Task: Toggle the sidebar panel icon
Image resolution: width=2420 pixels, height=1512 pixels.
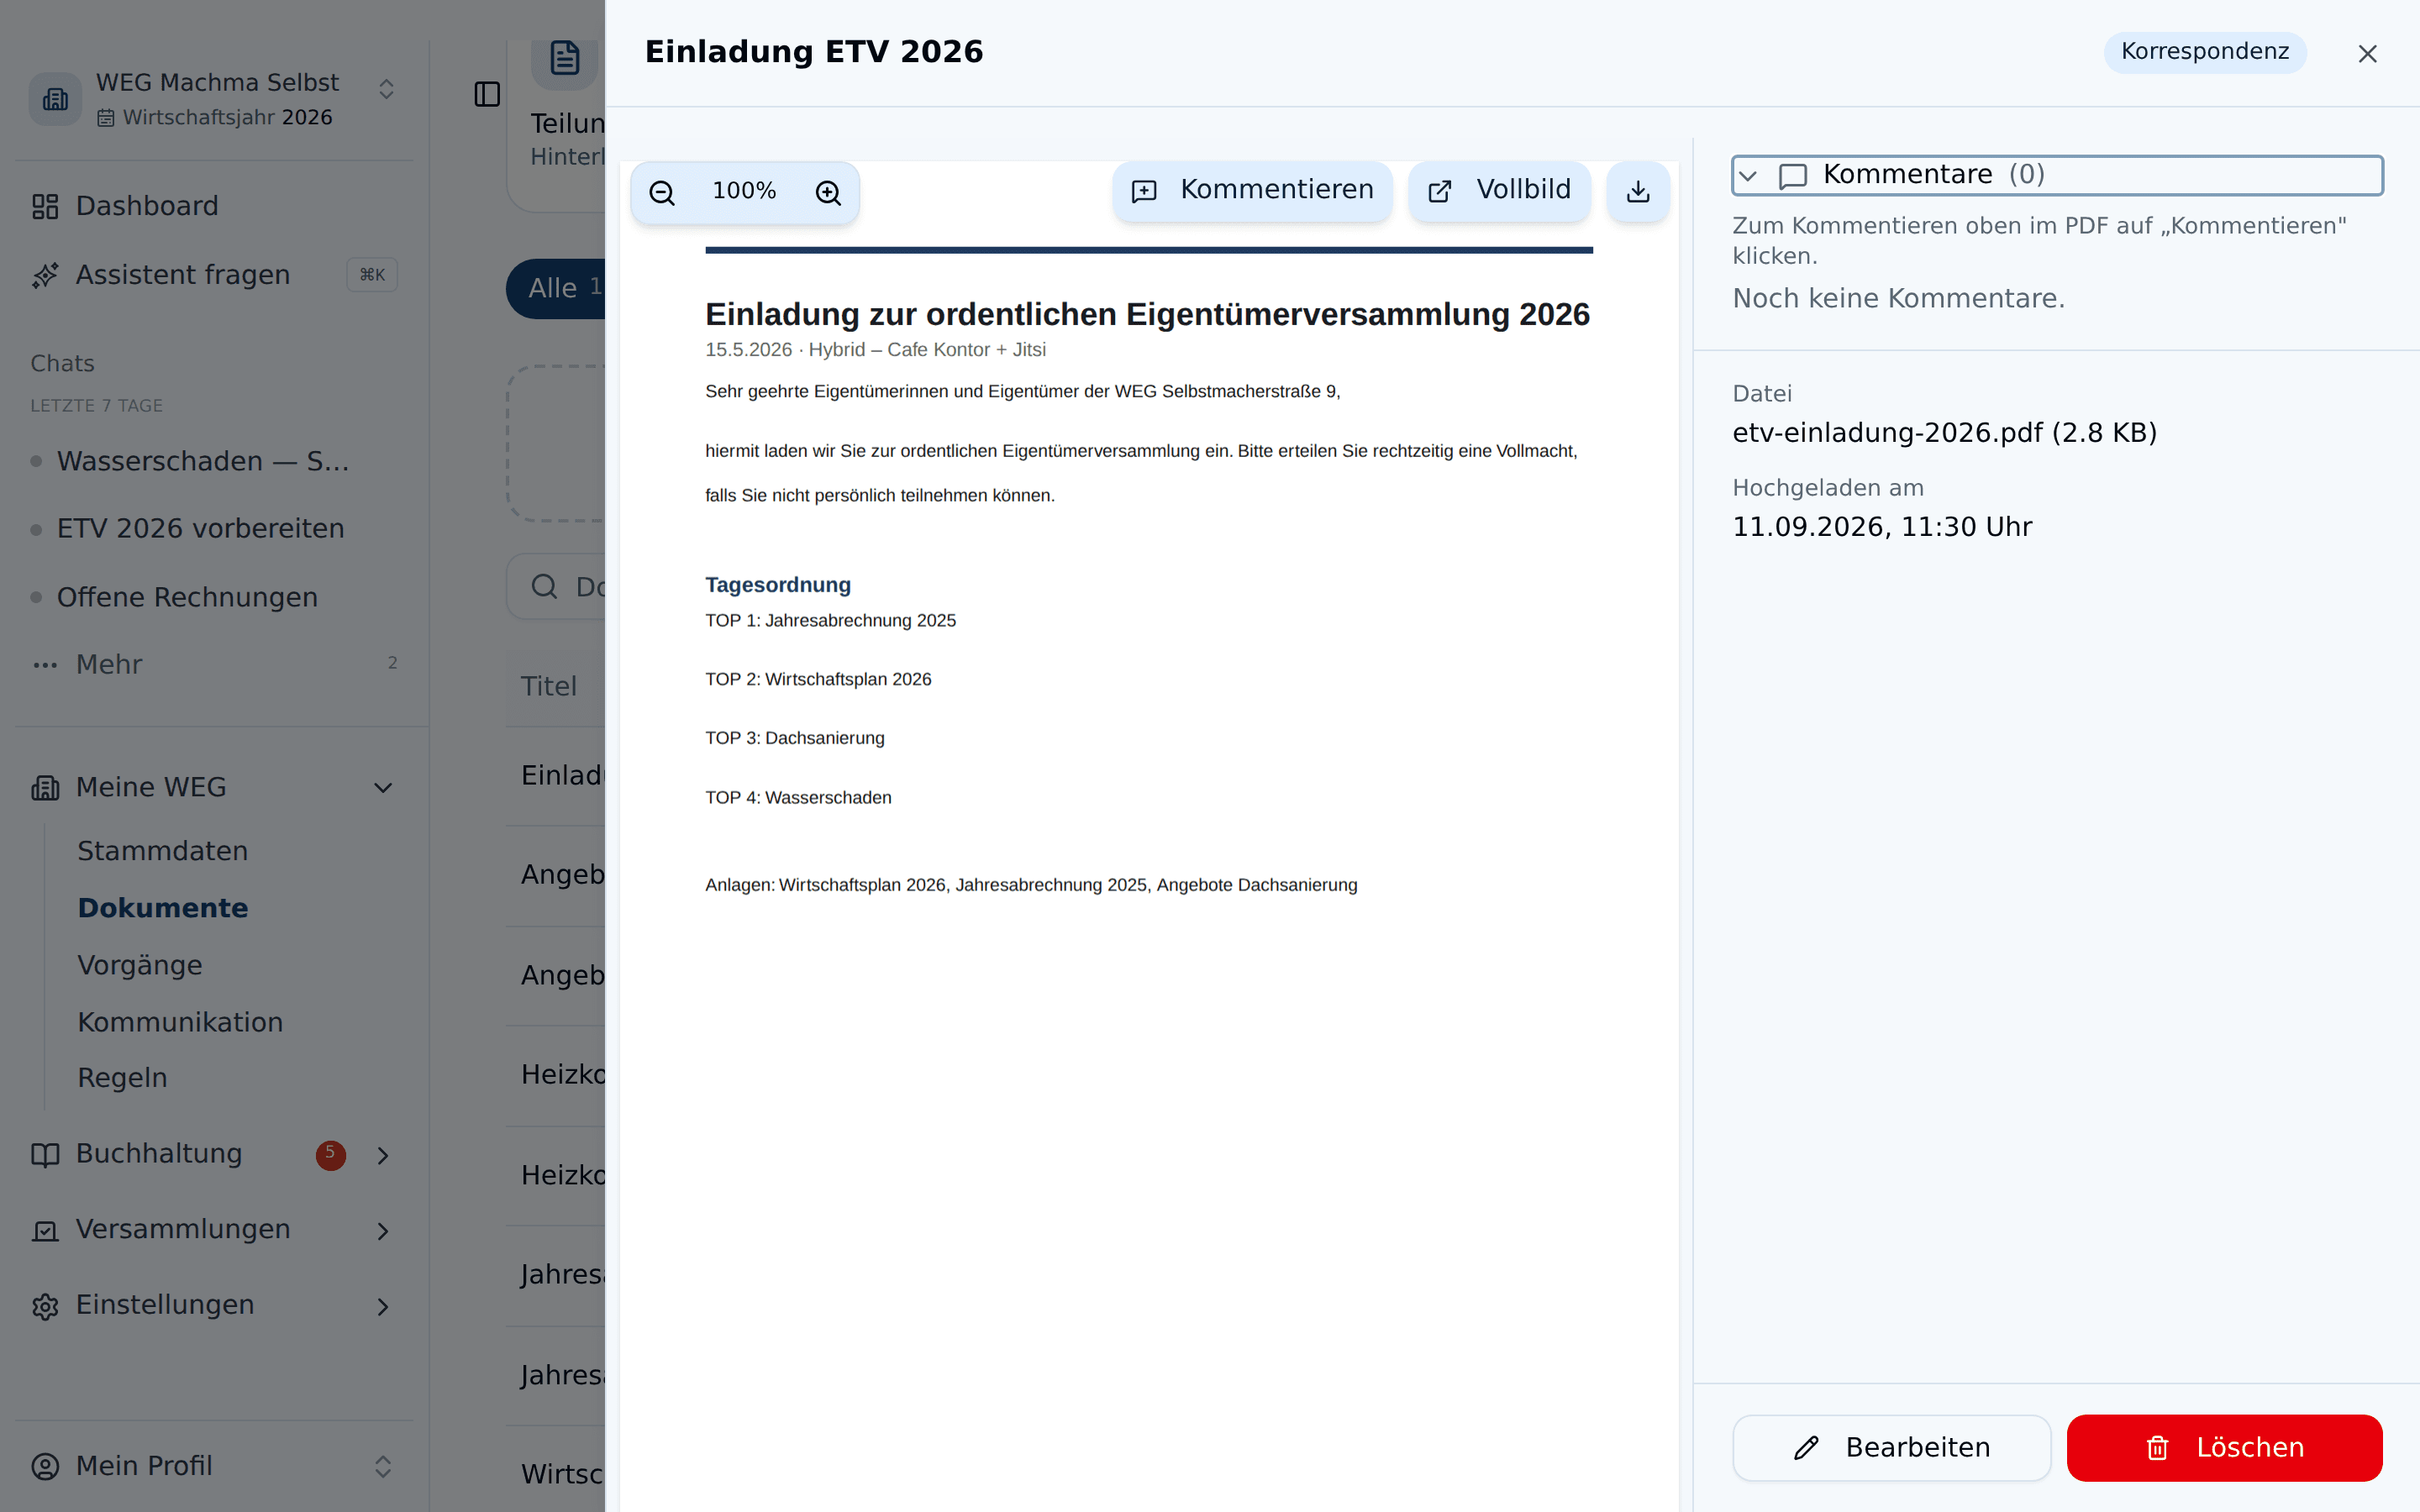Action: pyautogui.click(x=487, y=94)
